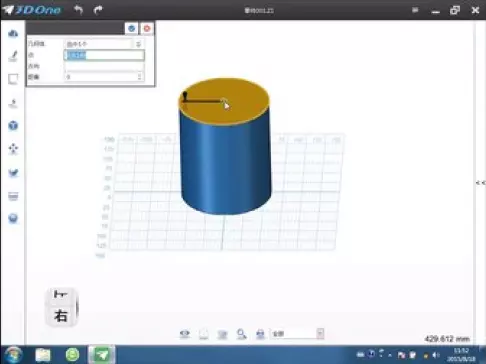Open the basic entities cube icon
Screen dimensions: 486x364
click(x=13, y=33)
